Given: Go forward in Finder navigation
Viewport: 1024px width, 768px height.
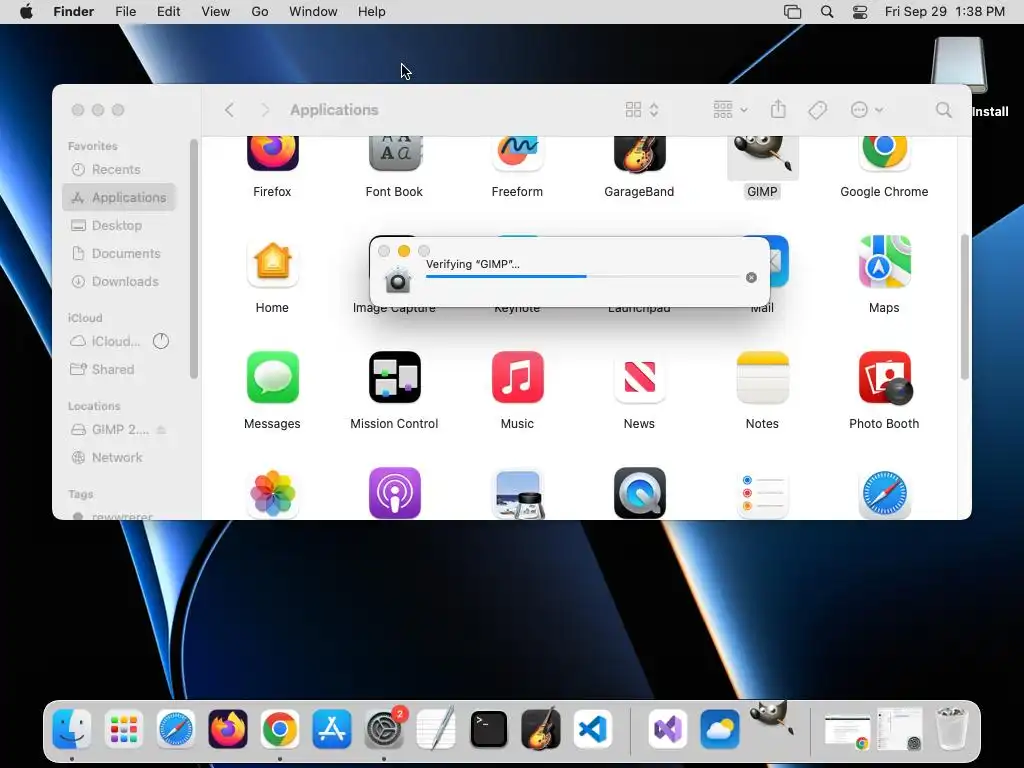Looking at the screenshot, I should coord(264,110).
